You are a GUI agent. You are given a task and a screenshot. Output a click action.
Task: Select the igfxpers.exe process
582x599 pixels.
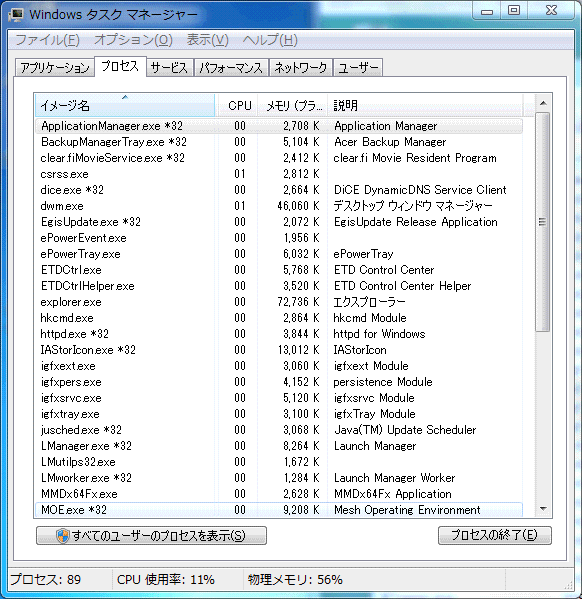point(279,382)
